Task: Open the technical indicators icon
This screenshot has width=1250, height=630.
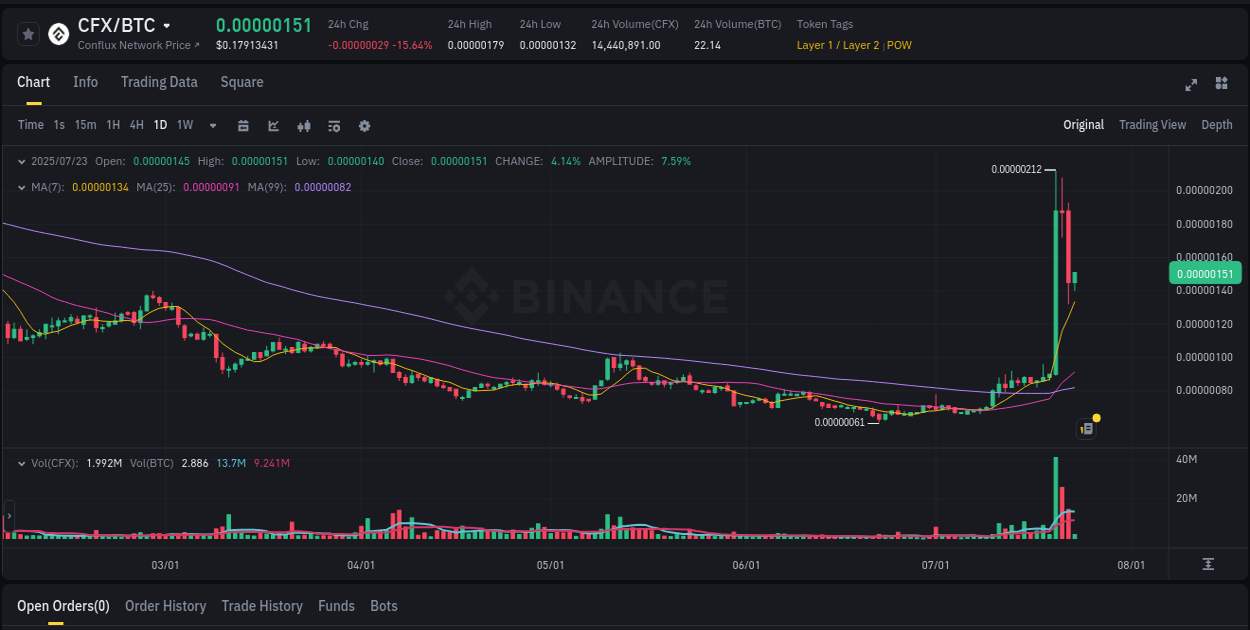Action: pyautogui.click(x=333, y=125)
